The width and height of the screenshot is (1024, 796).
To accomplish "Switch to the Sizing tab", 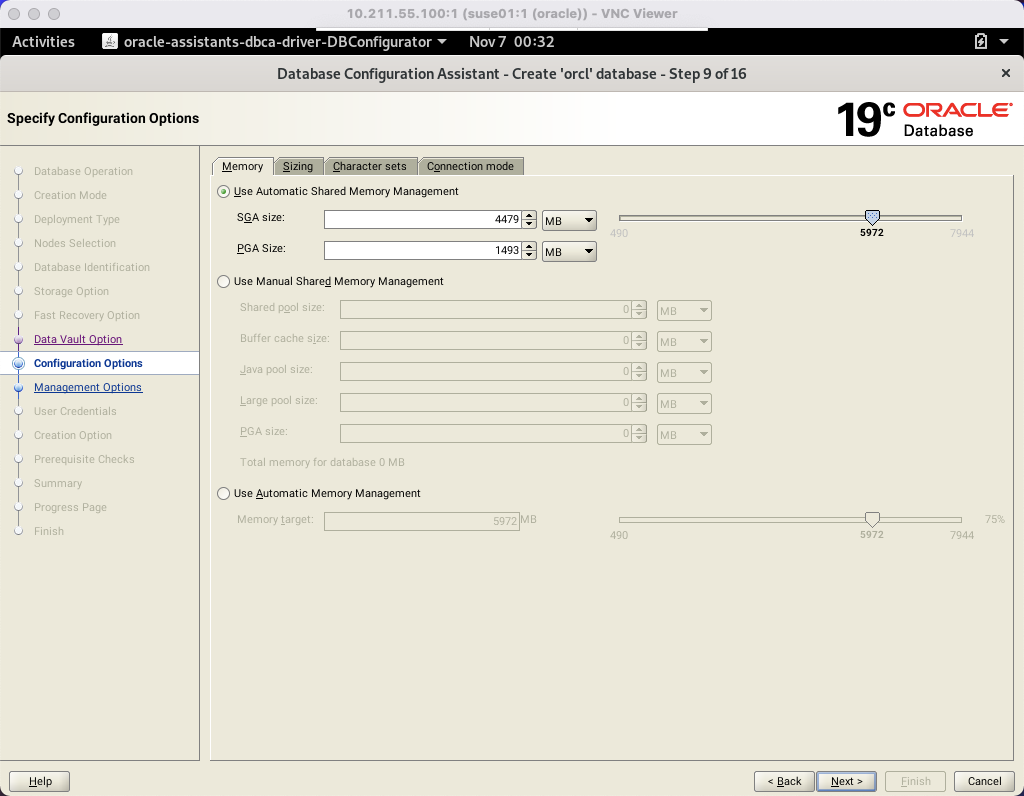I will [x=298, y=167].
